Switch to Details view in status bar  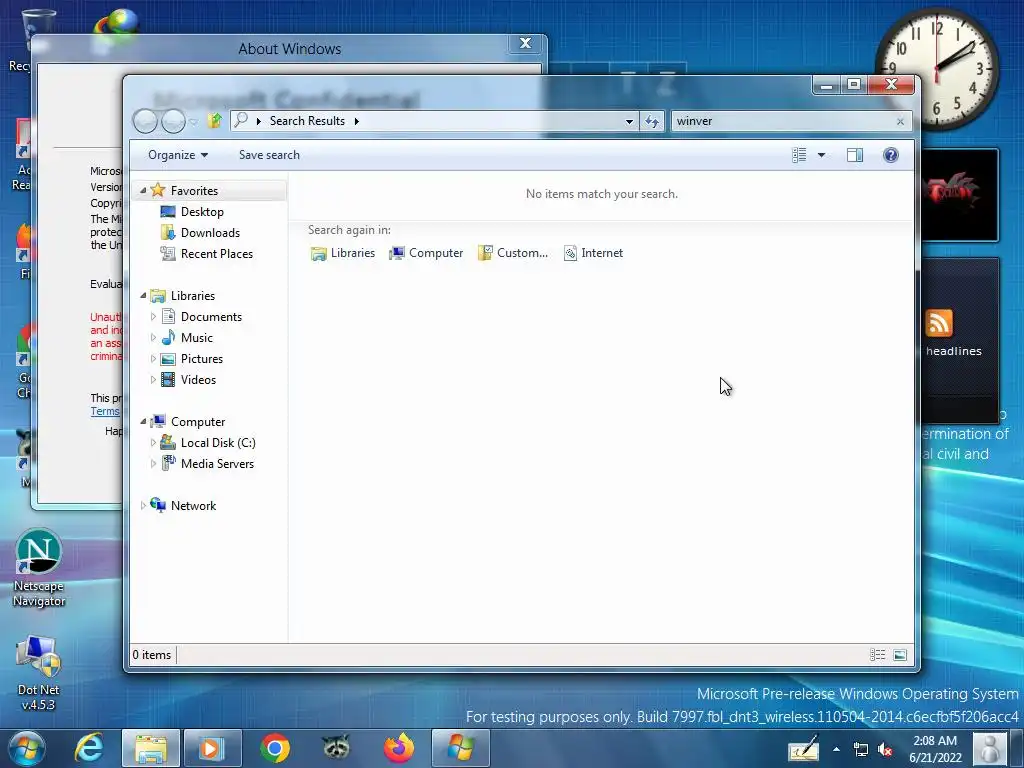(x=878, y=655)
